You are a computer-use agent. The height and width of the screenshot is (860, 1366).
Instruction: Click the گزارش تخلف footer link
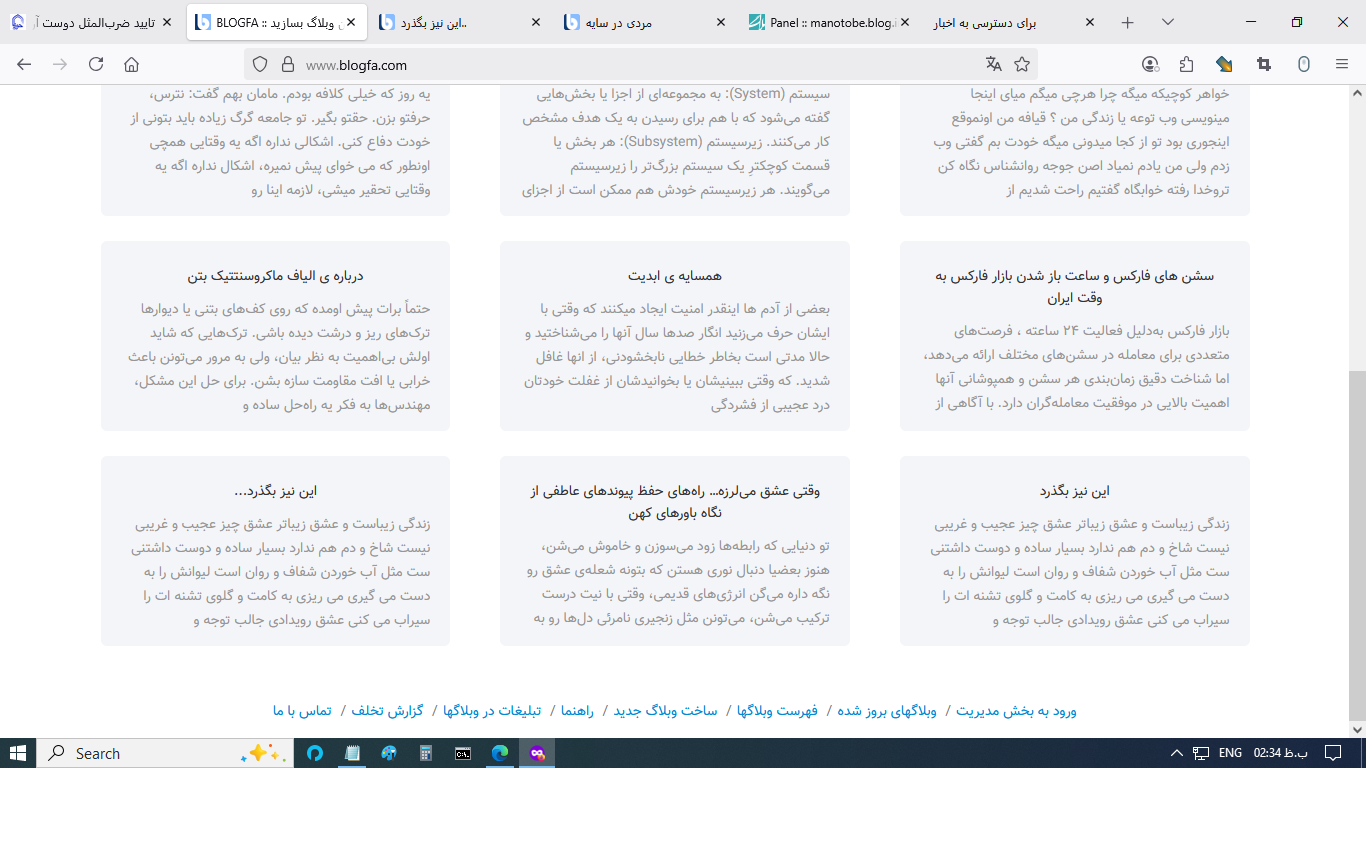(387, 711)
